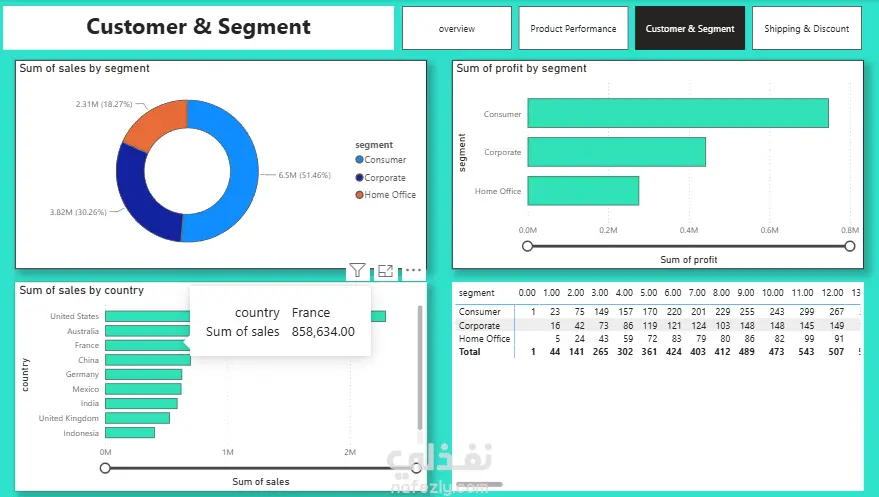Image resolution: width=879 pixels, height=497 pixels.
Task: Click the left handle of sales zoom slider
Action: pyautogui.click(x=105, y=468)
